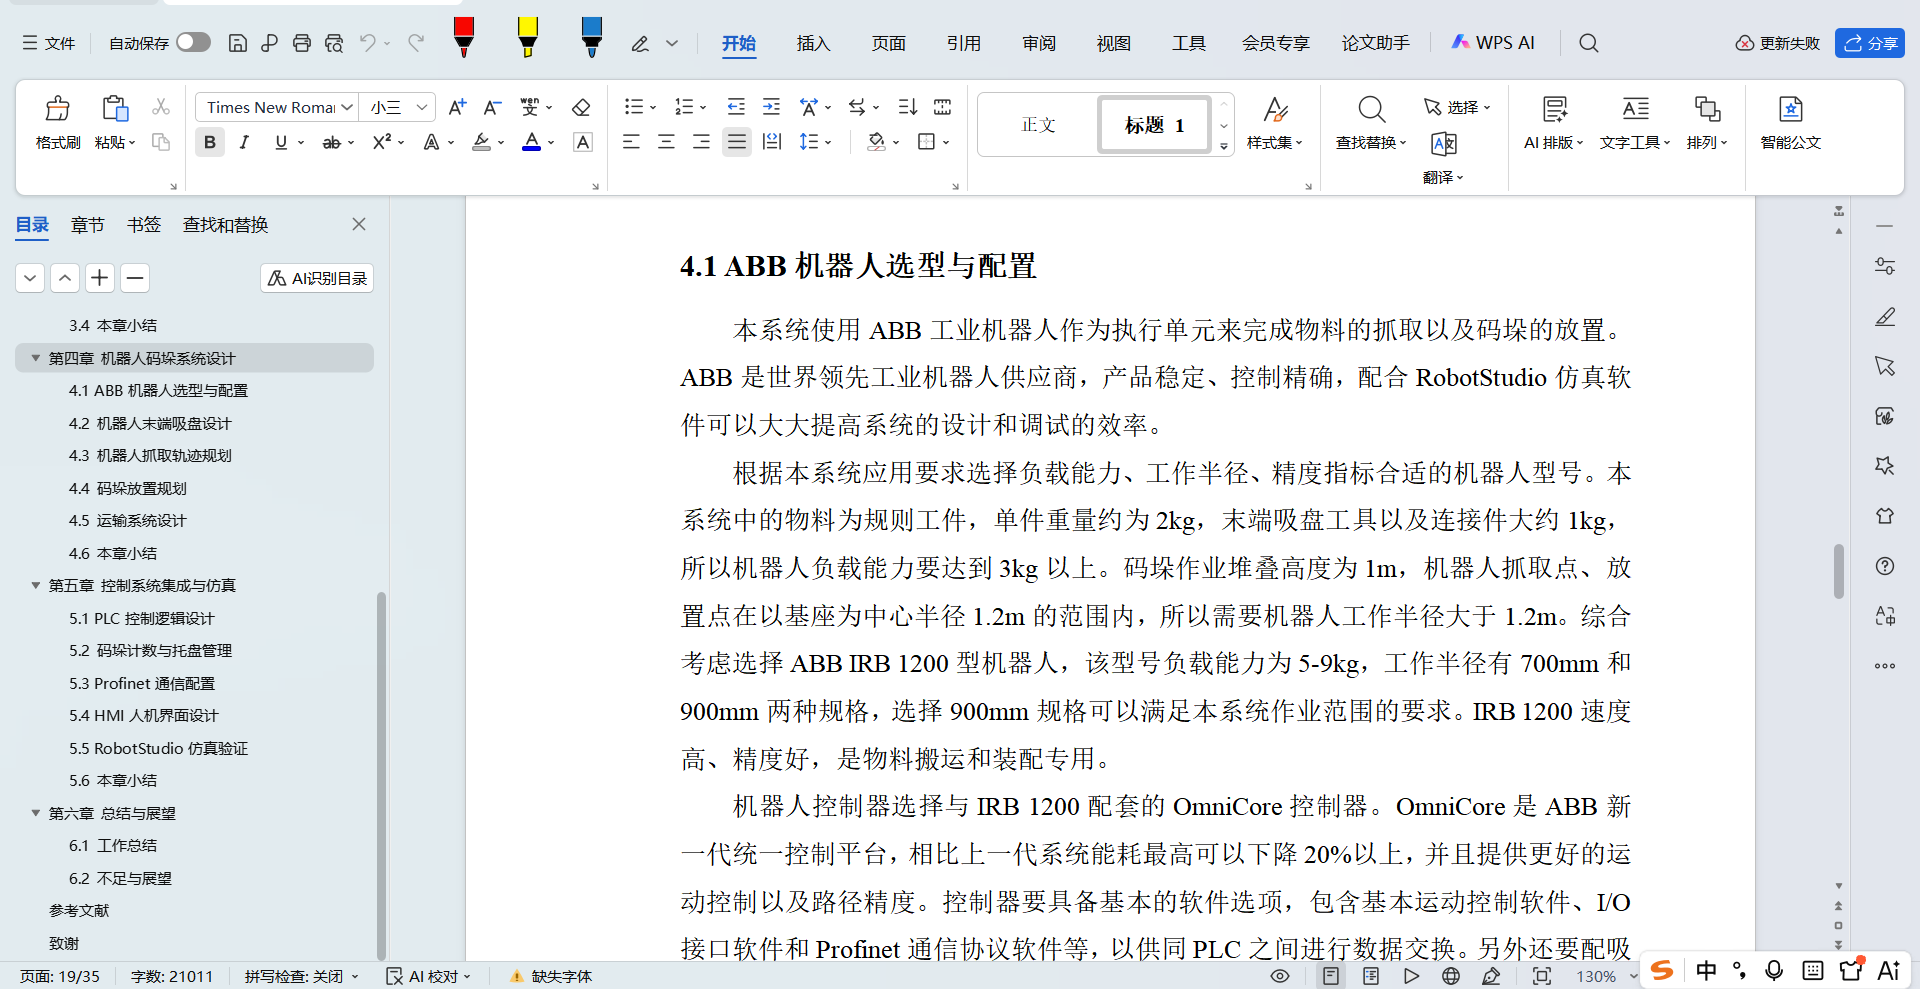Screen dimensions: 1920x989
Task: Click the Save document icon
Action: coord(238,43)
